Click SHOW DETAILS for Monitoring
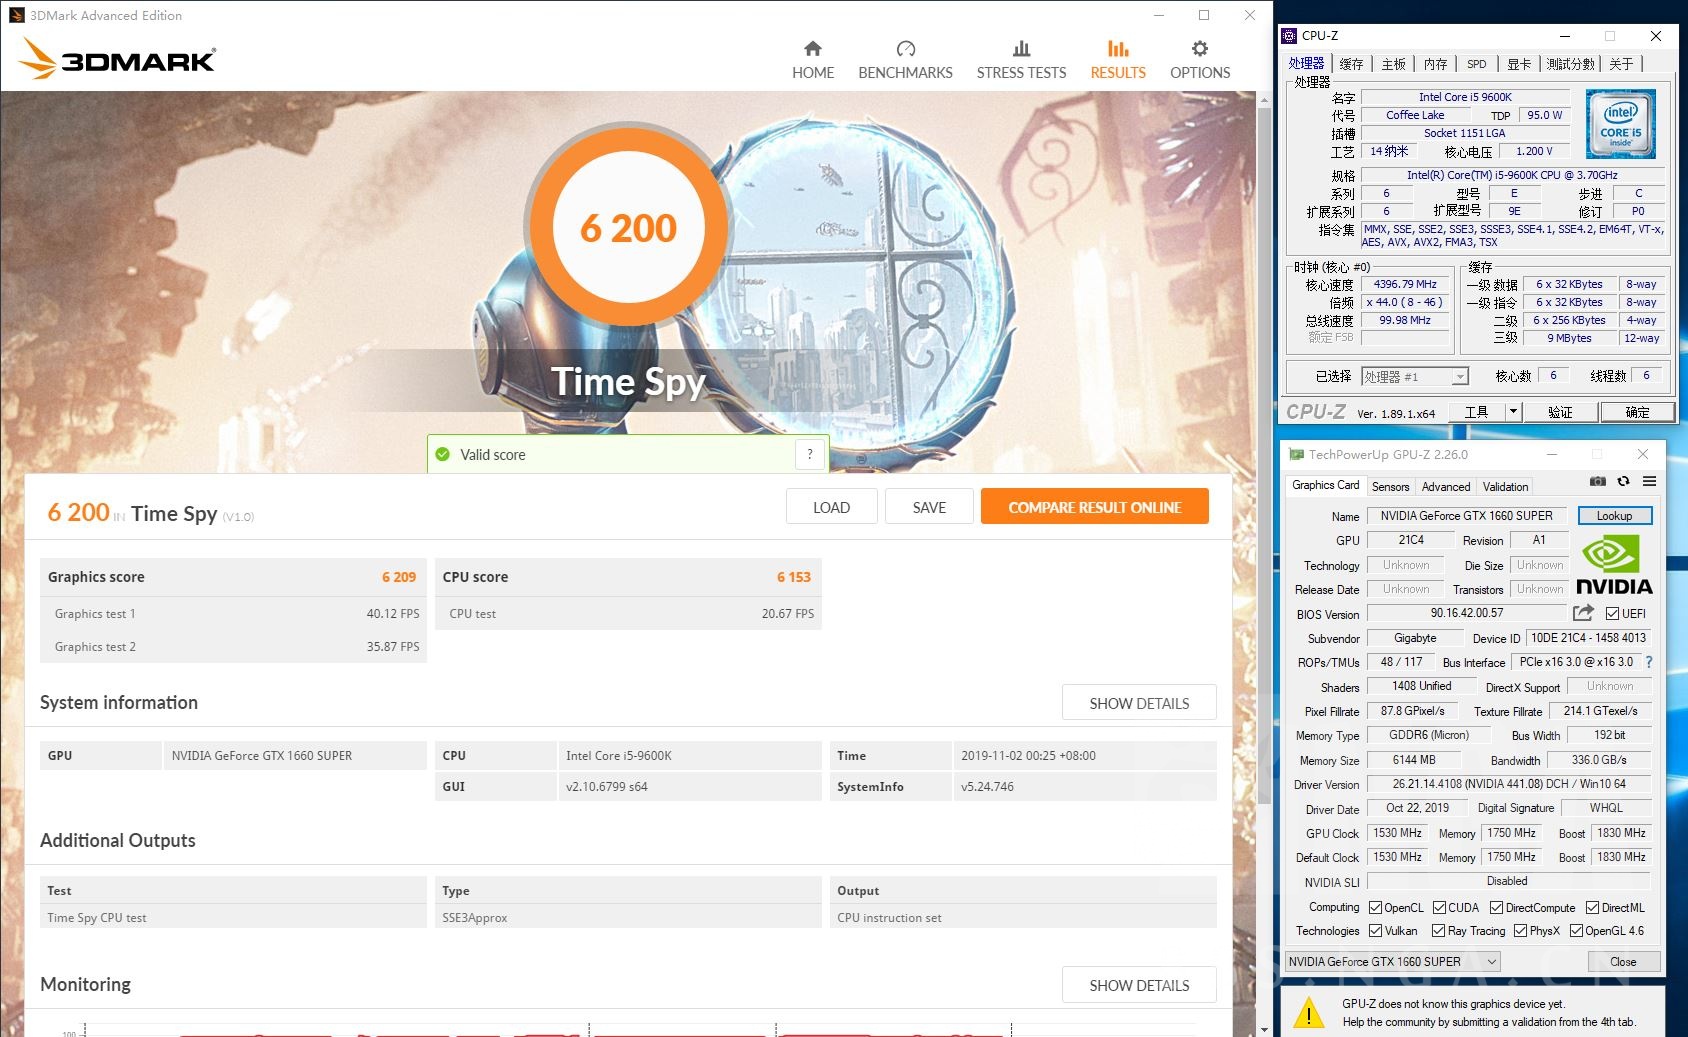The height and width of the screenshot is (1037, 1688). [1139, 985]
